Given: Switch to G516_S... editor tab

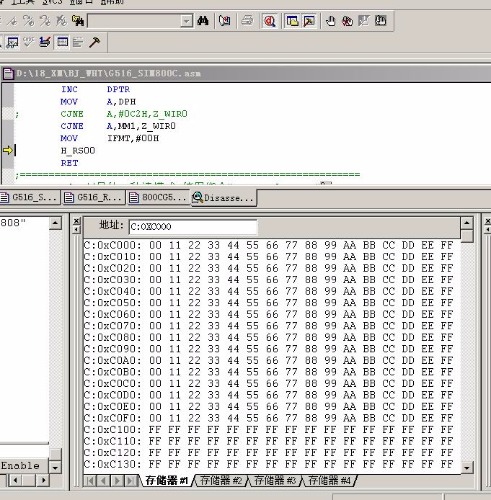Looking at the screenshot, I should pyautogui.click(x=30, y=197).
